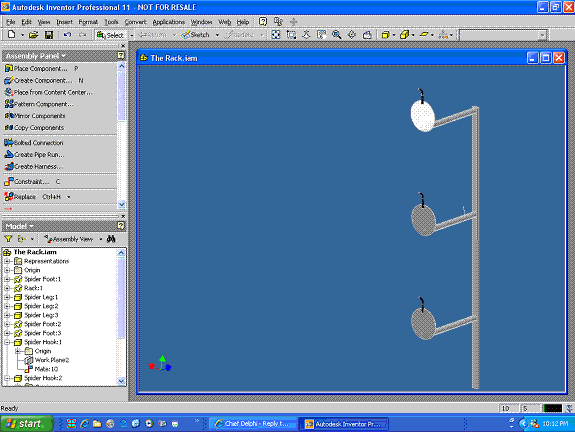Click the Zoom Window icon

pyautogui.click(x=291, y=35)
